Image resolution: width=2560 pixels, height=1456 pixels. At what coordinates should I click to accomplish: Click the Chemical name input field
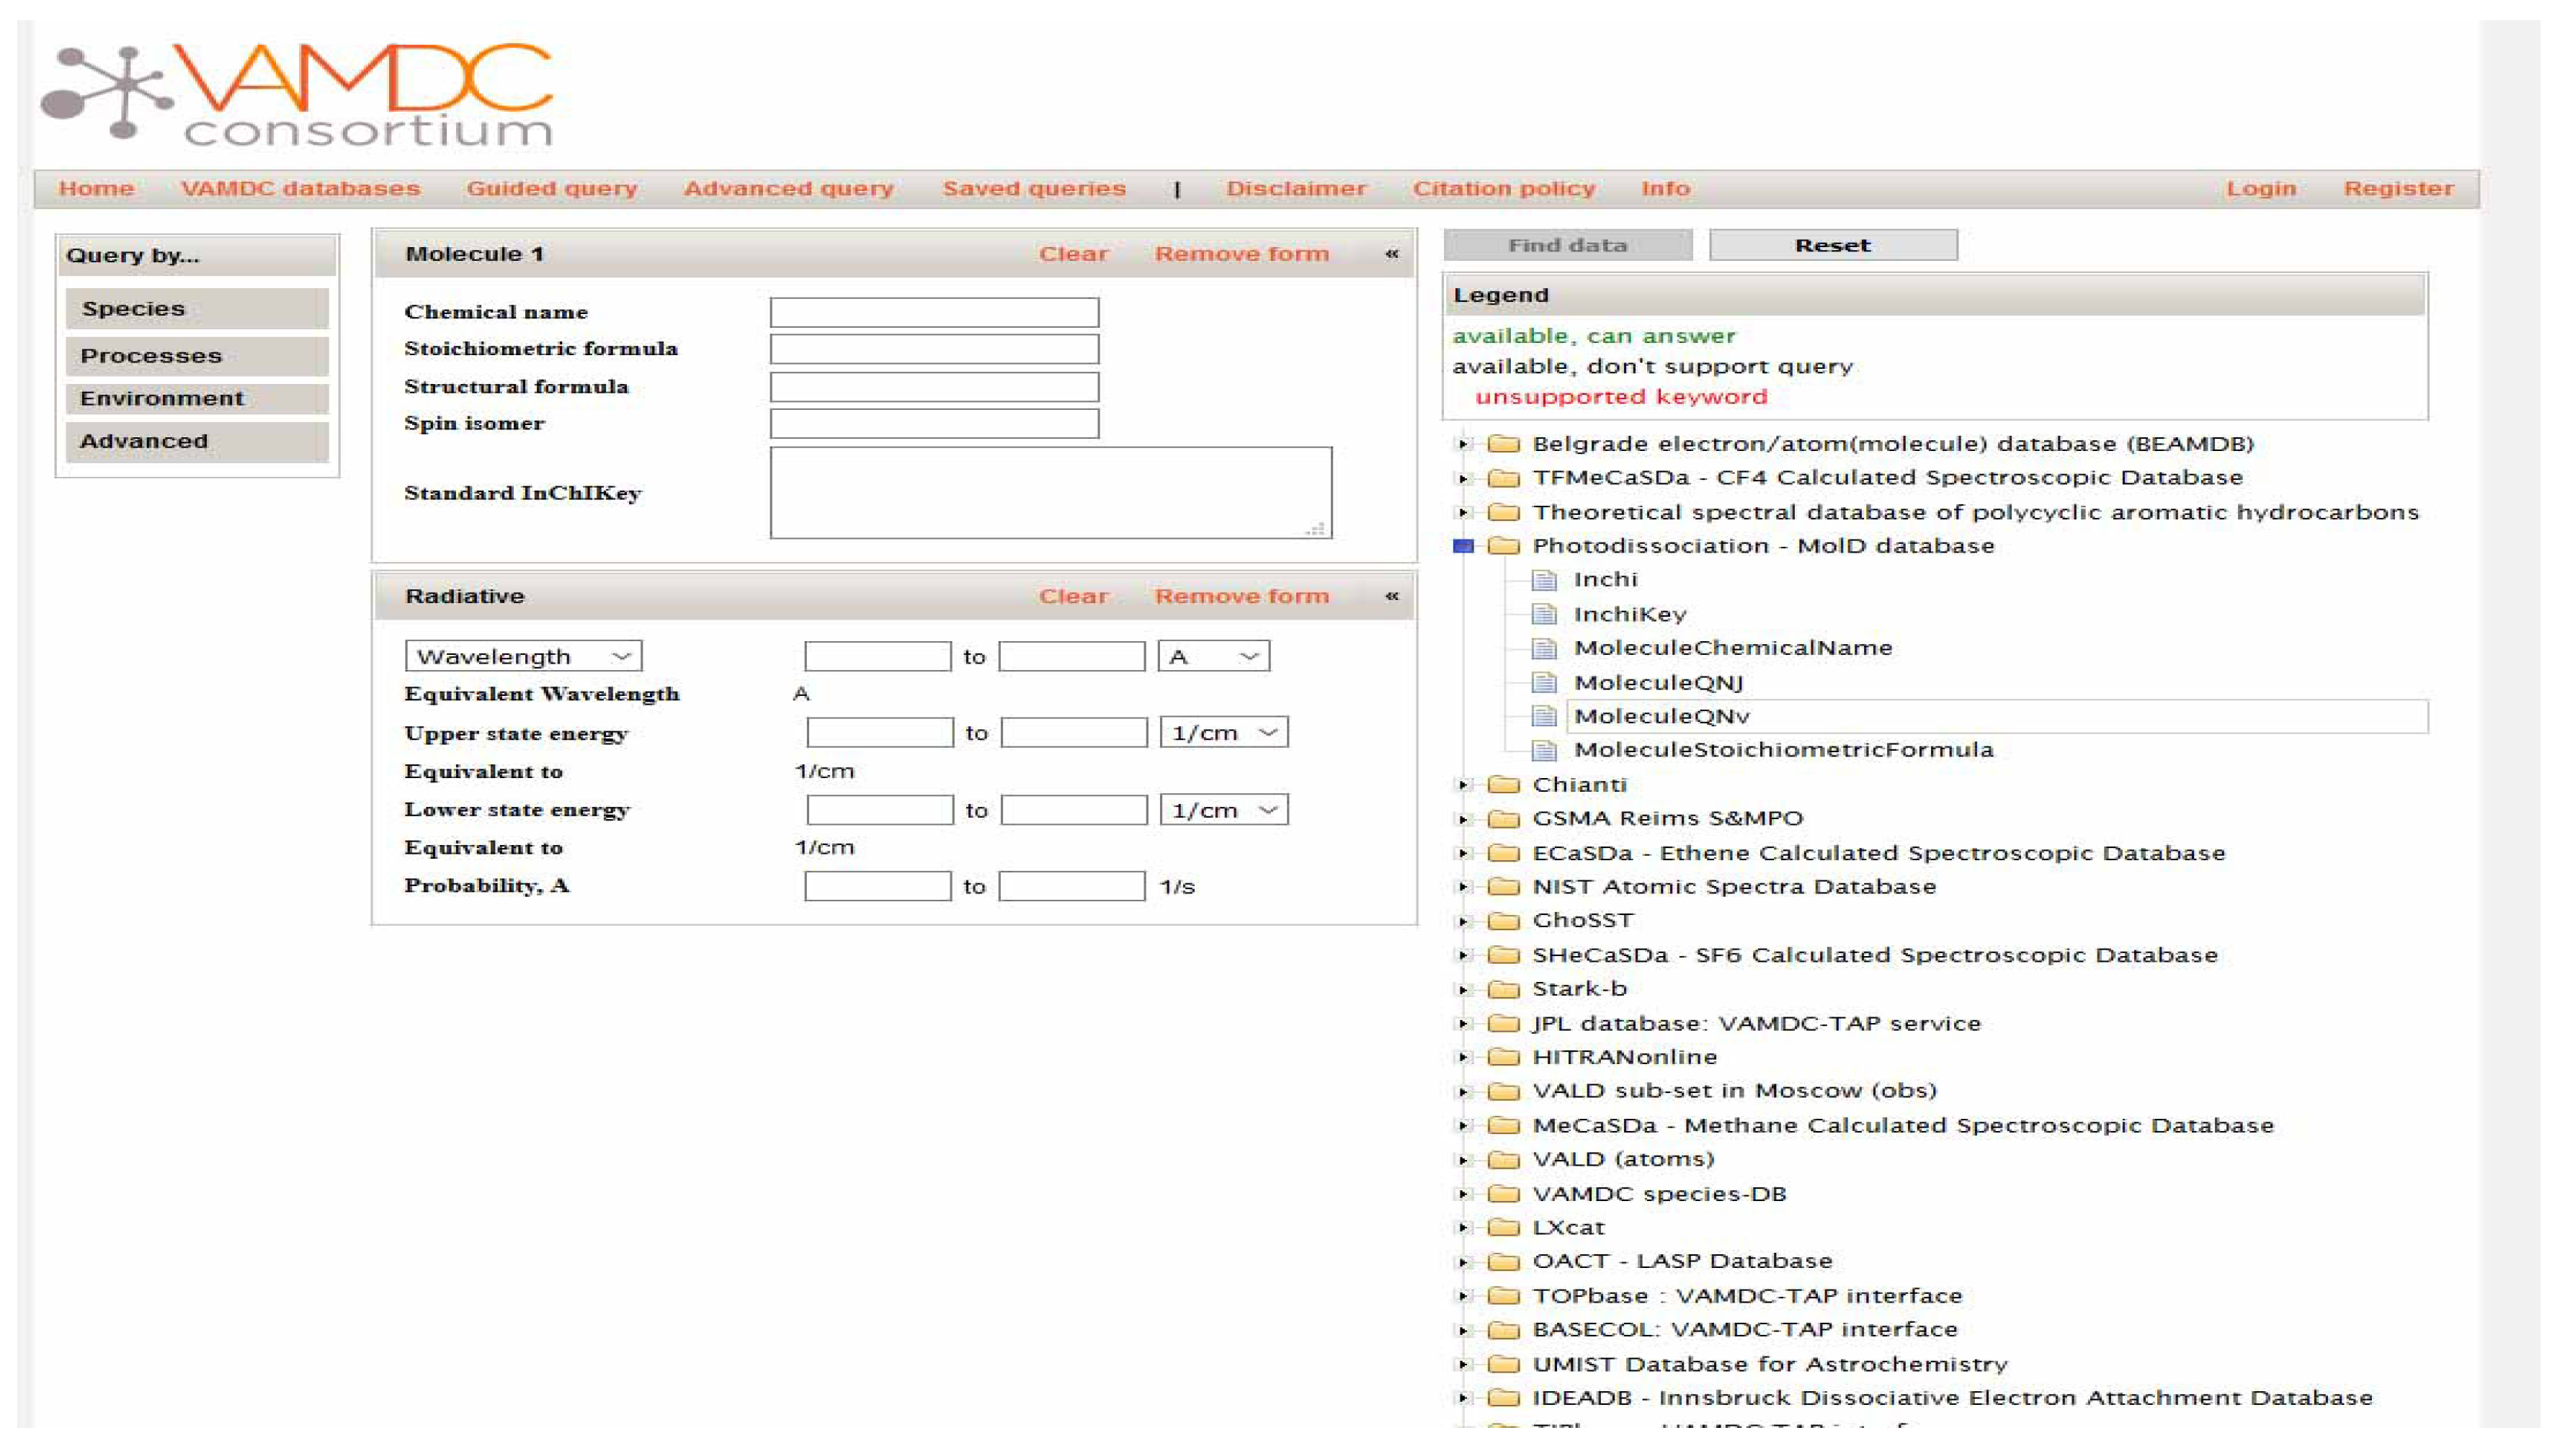(934, 312)
